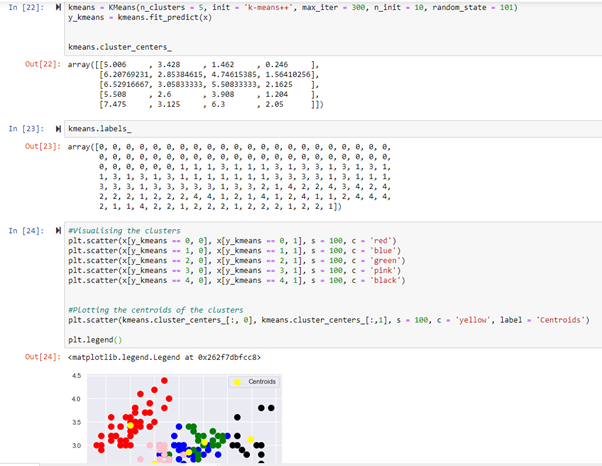Image resolution: width=602 pixels, height=466 pixels.
Task: Click the #Plotting the centroids comment
Action: [155, 310]
